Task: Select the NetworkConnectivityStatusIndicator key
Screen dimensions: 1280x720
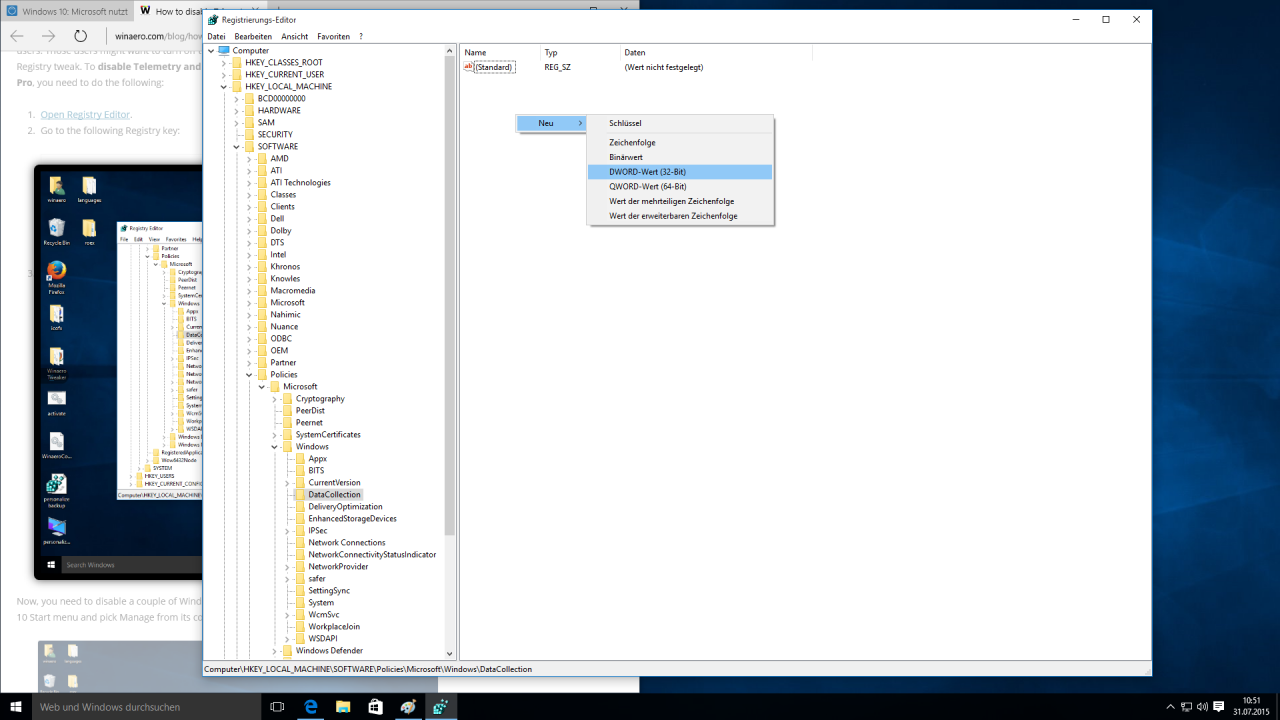Action: tap(372, 554)
